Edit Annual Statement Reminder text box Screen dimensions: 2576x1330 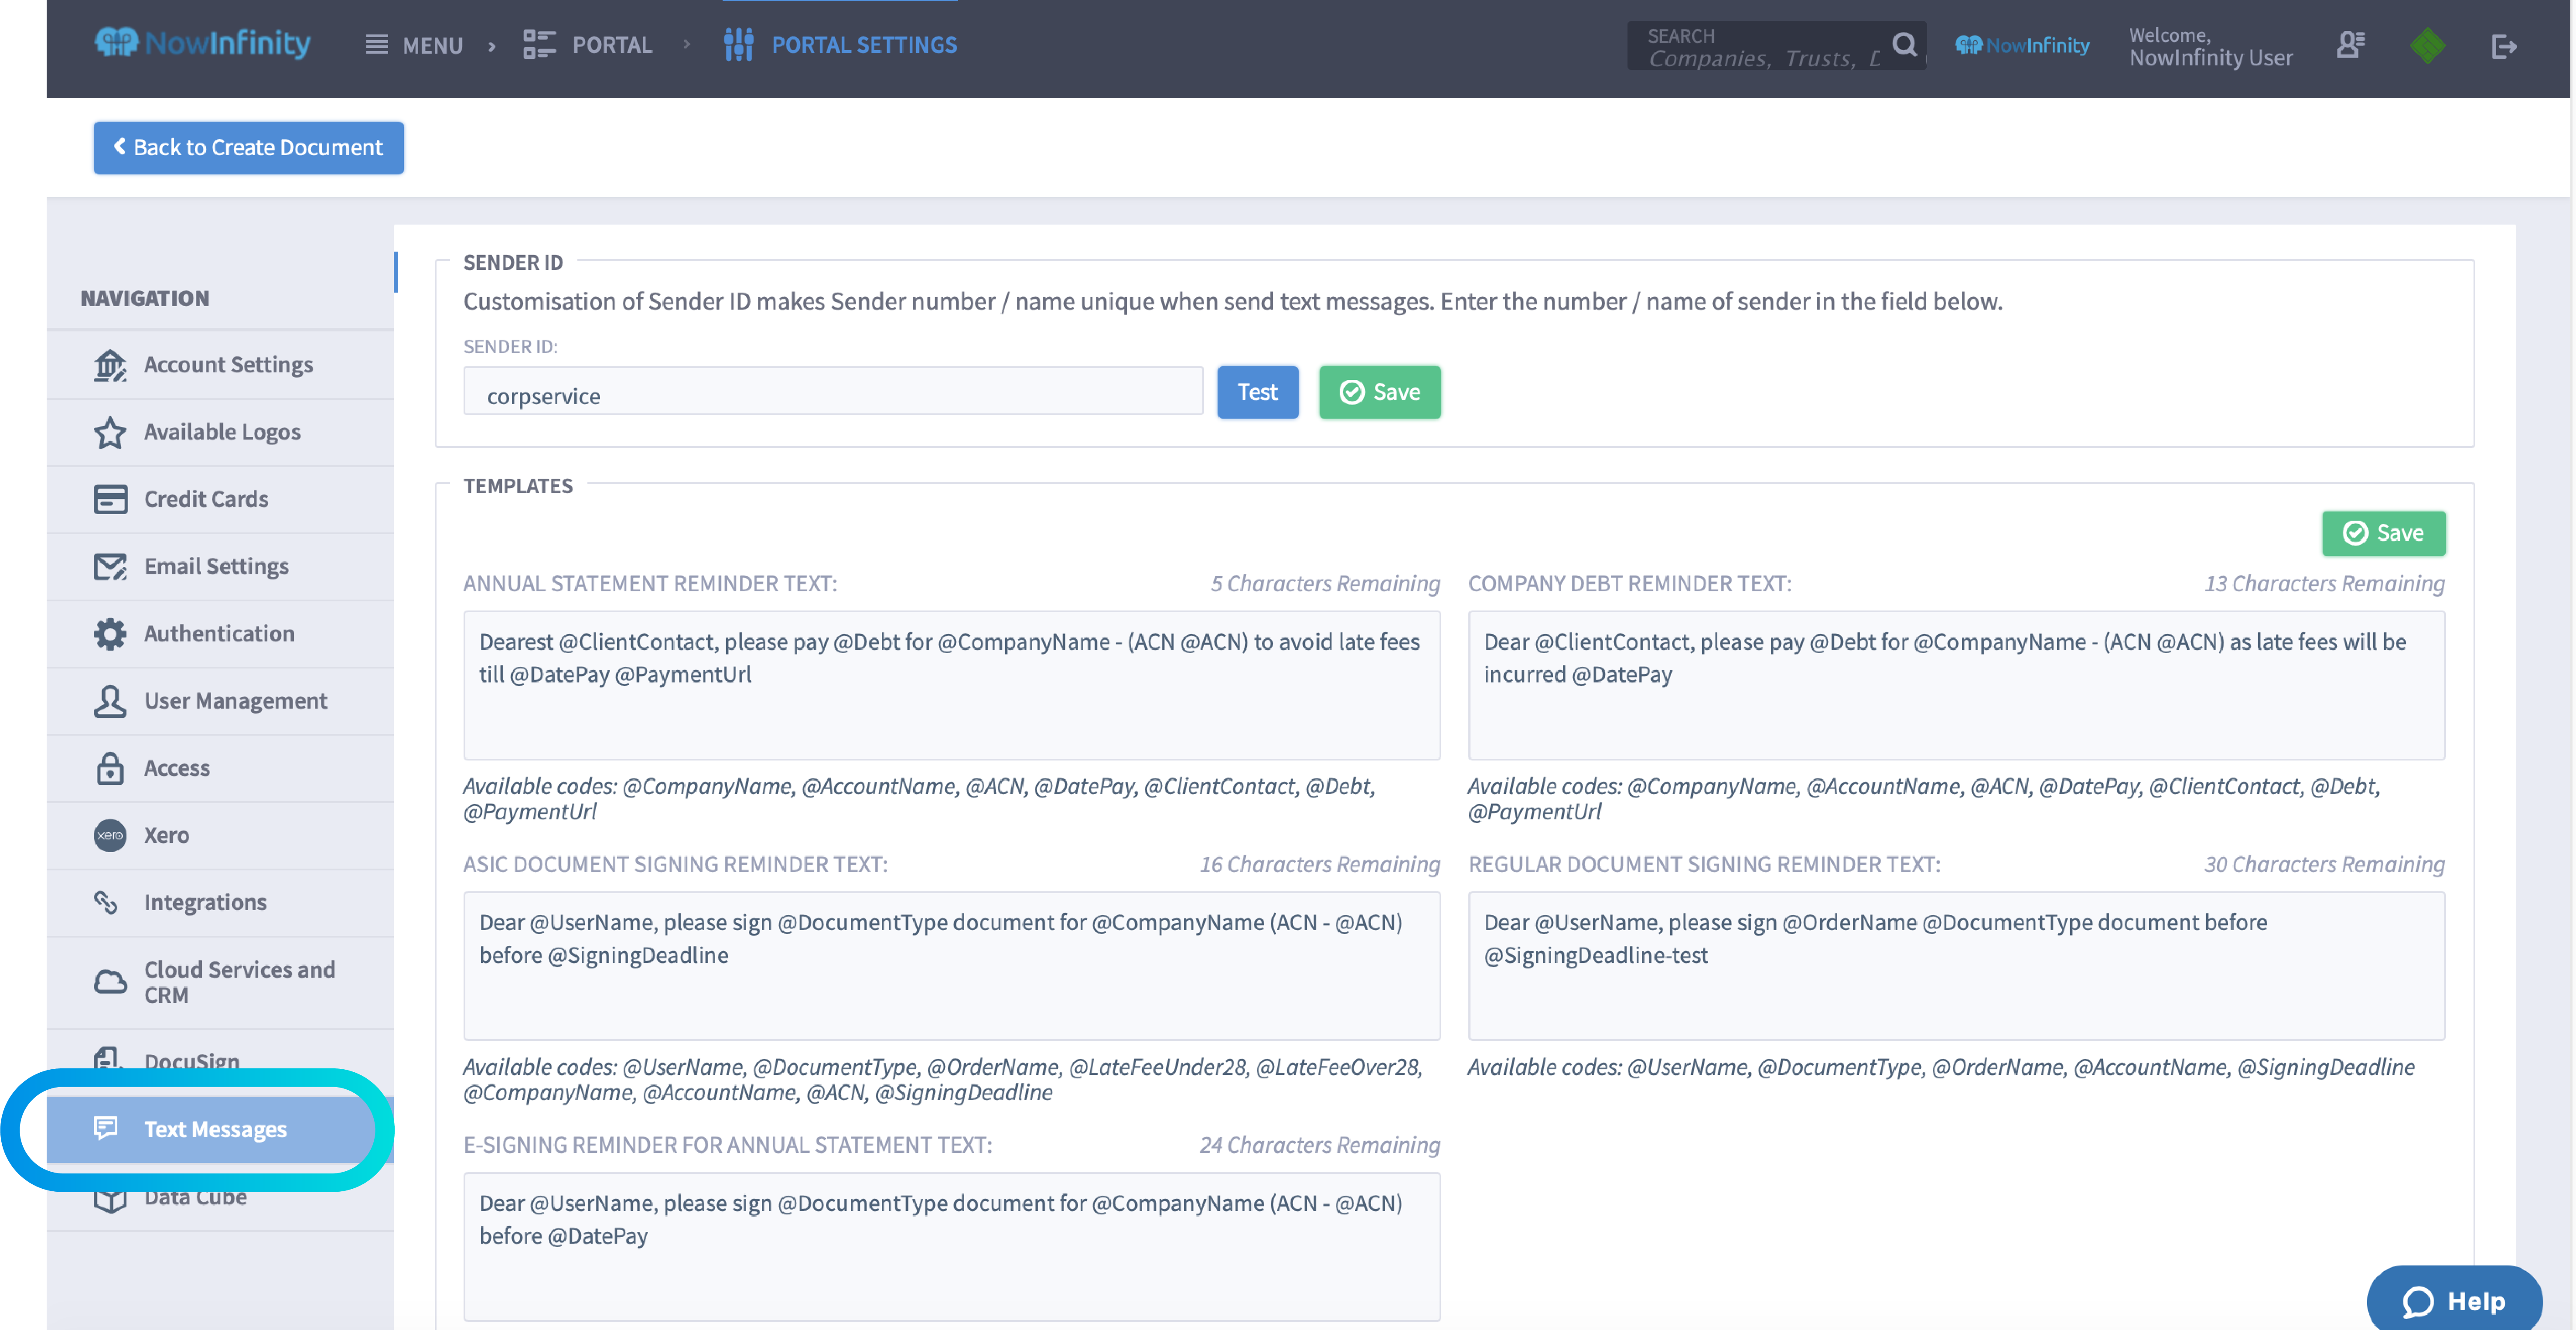[951, 686]
